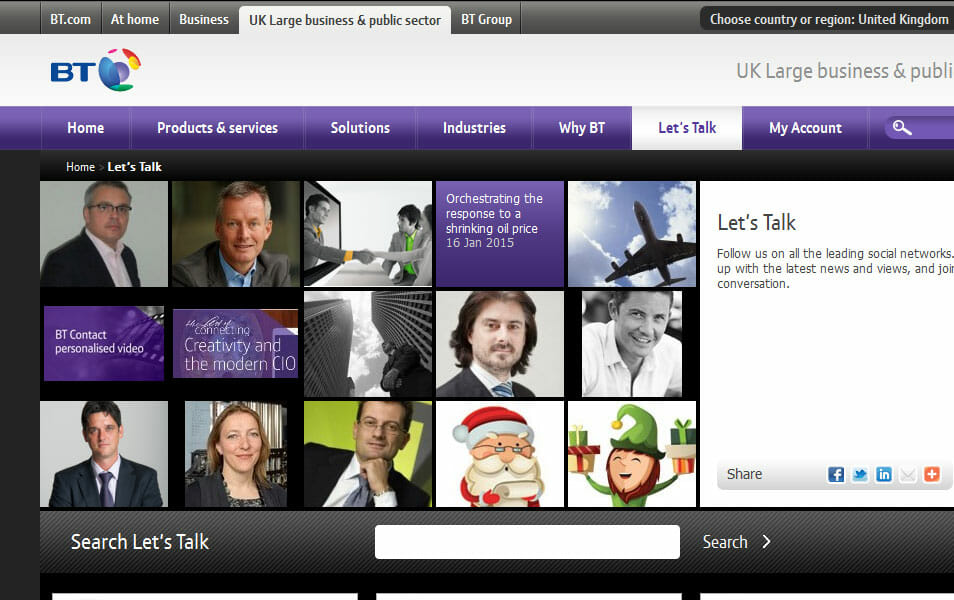
Task: Share page on LinkedIn
Action: [x=884, y=475]
